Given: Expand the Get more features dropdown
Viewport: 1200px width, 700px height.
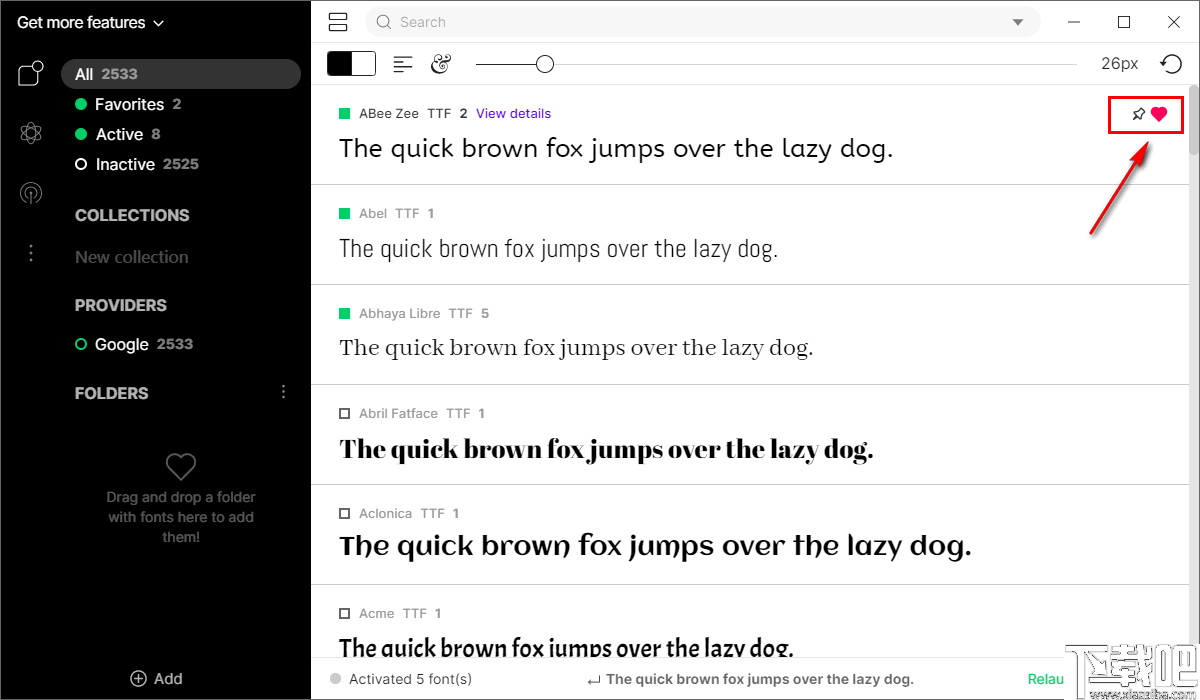Looking at the screenshot, I should tap(91, 22).
